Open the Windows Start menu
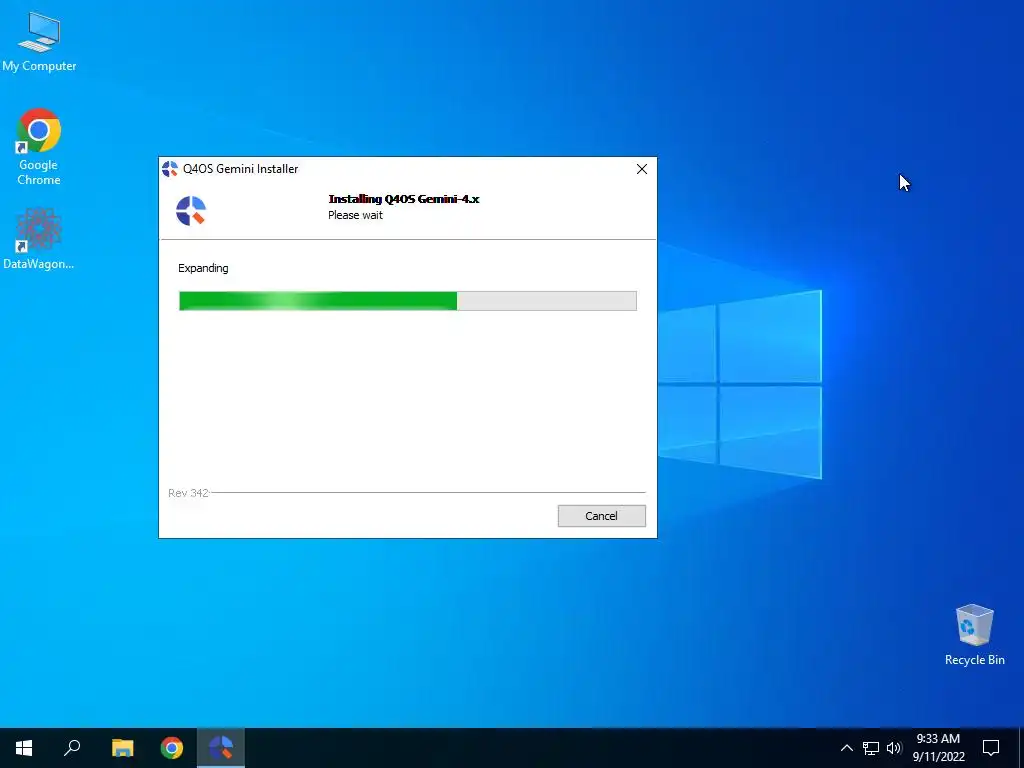Viewport: 1024px width, 768px height. (x=24, y=748)
